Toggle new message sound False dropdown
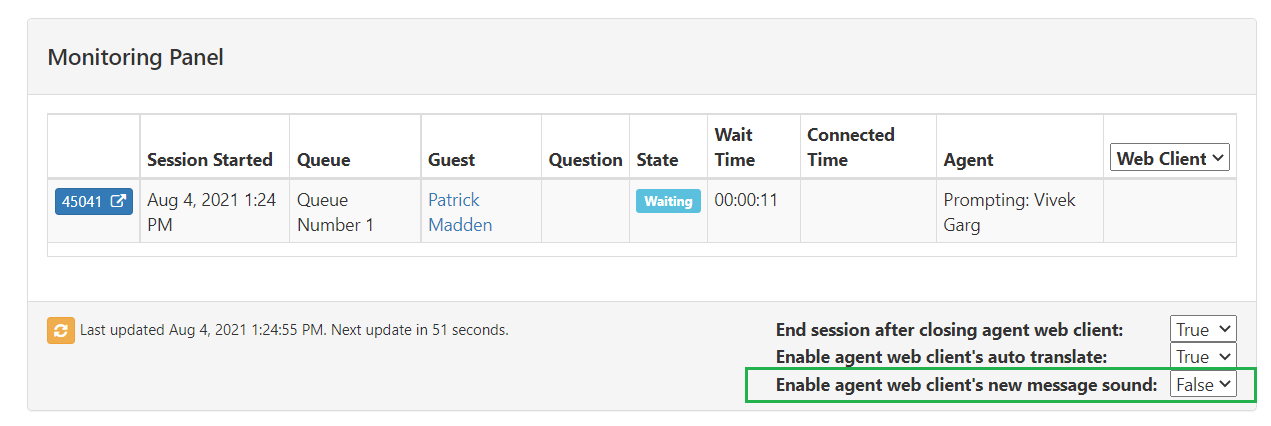The height and width of the screenshot is (426, 1271). (x=1203, y=384)
